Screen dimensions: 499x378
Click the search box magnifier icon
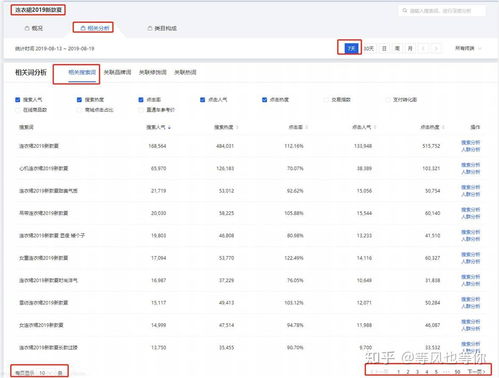click(405, 11)
